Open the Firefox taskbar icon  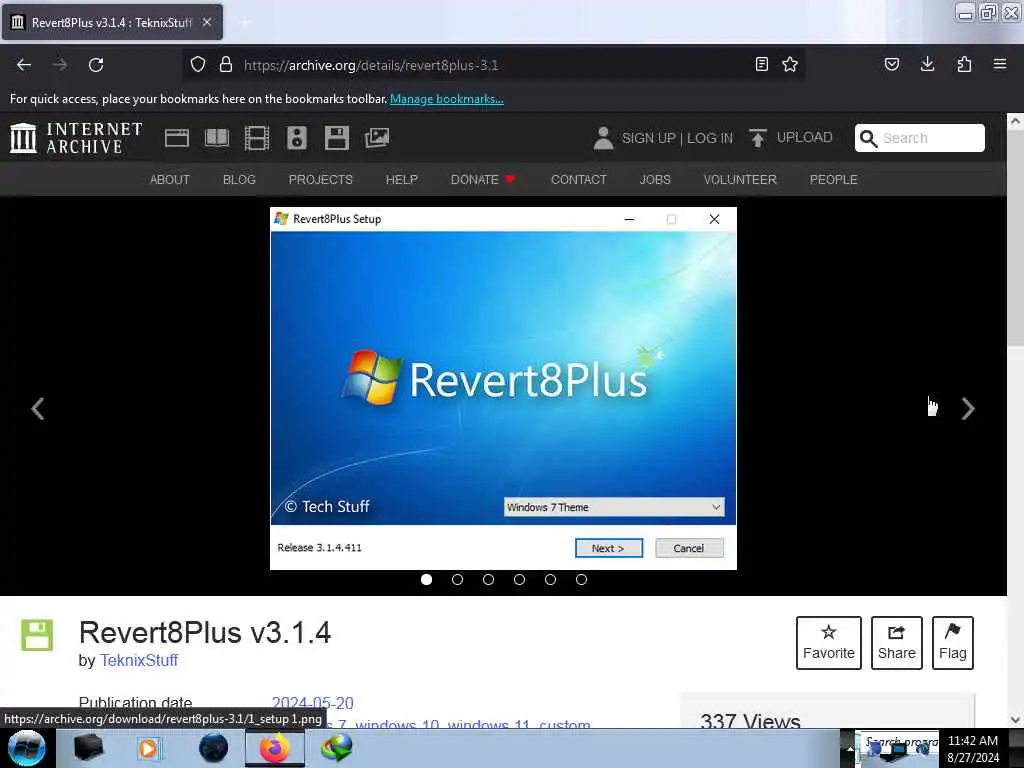(275, 748)
